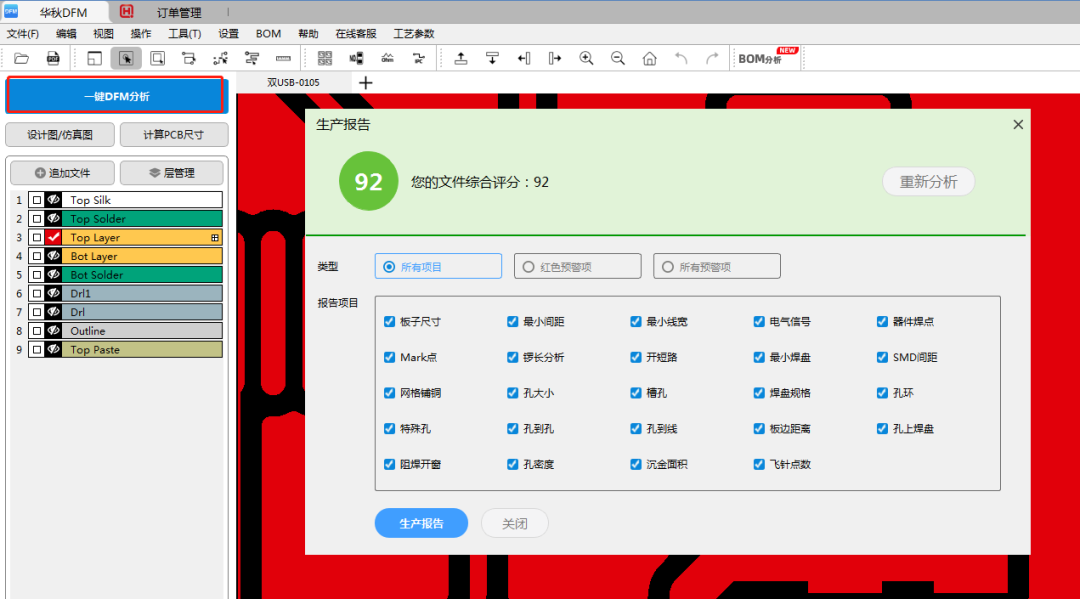
Task: Expand the grid icon beside Top Layer
Action: click(217, 236)
